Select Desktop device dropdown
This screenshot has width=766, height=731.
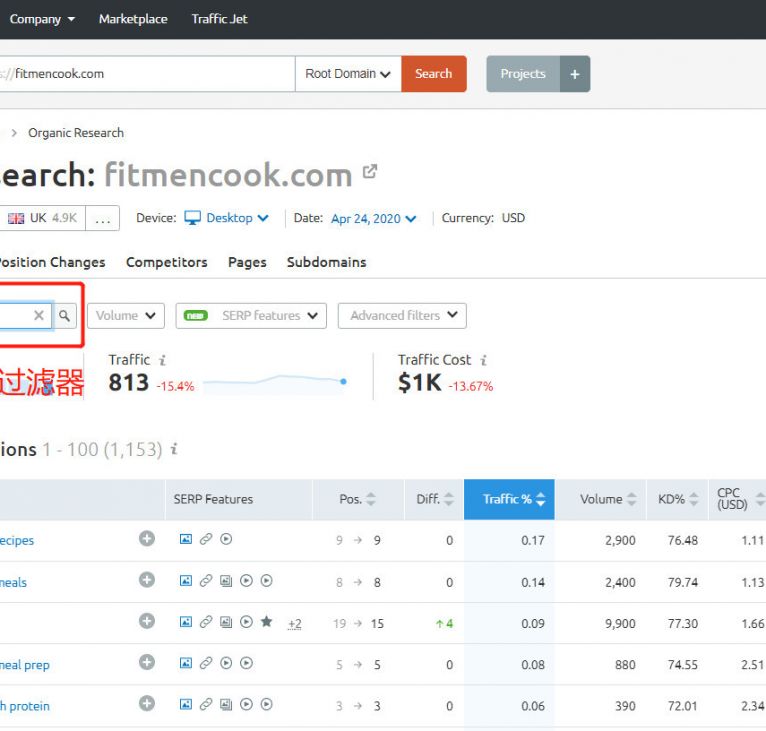click(228, 218)
